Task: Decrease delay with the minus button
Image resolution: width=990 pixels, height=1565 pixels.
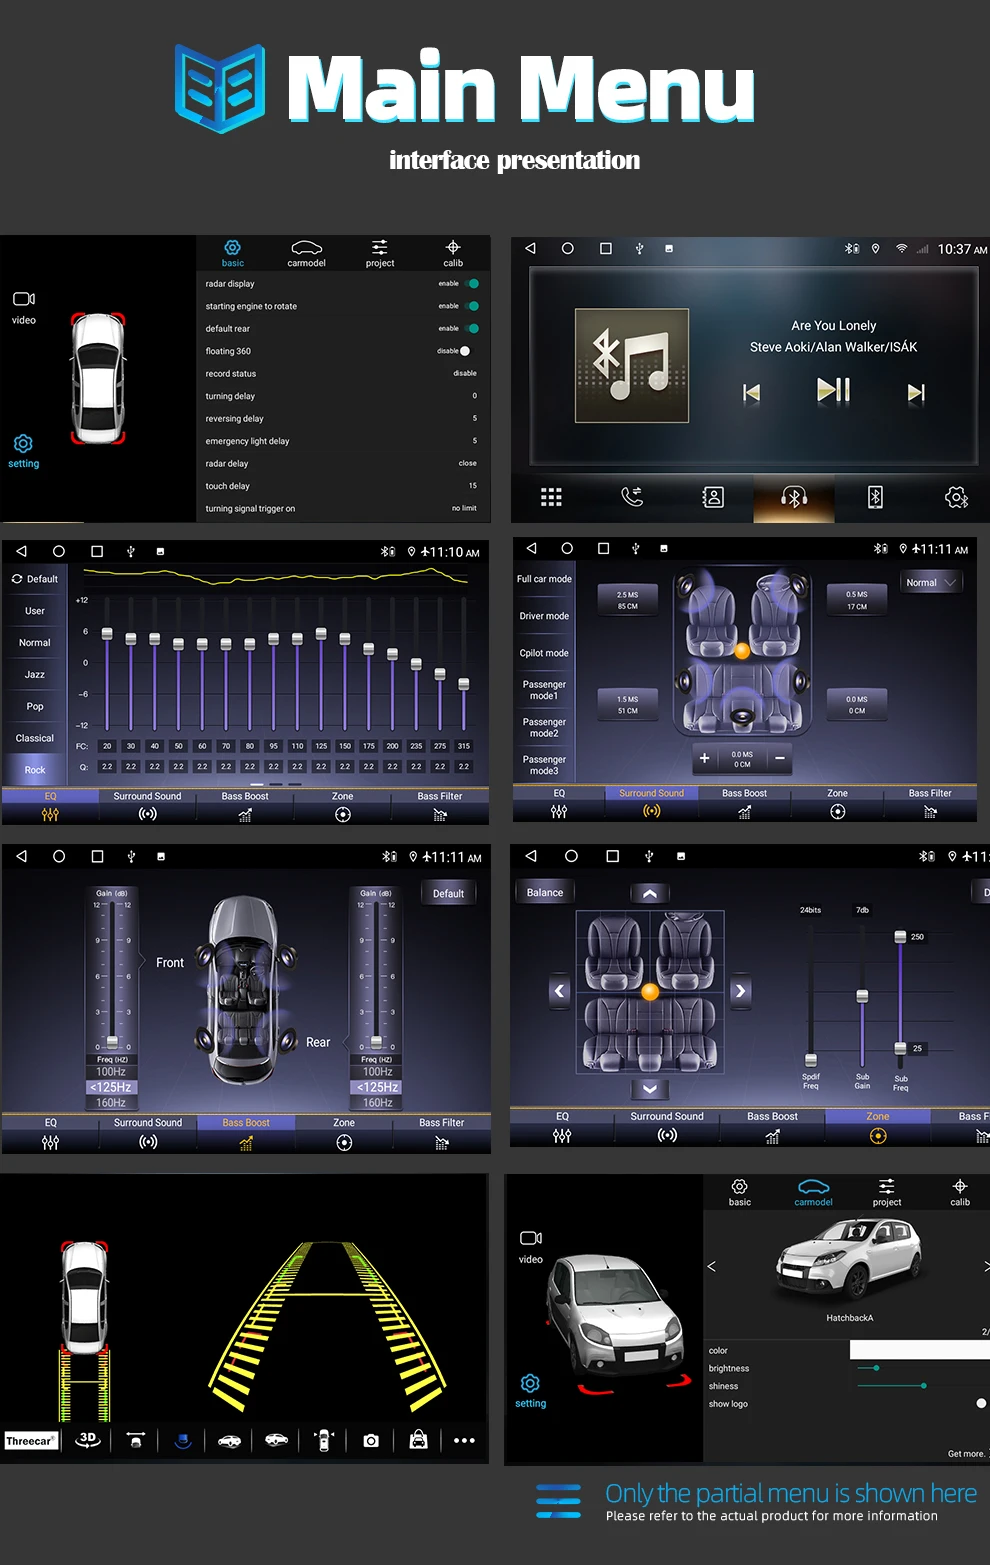Action: pos(780,758)
